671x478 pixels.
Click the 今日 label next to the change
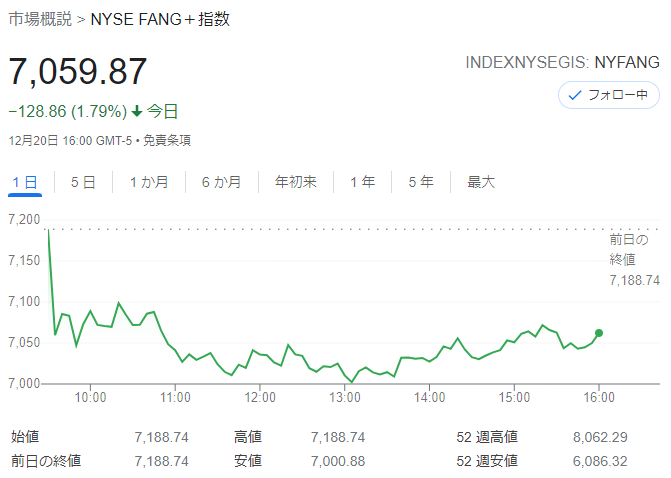pos(162,112)
